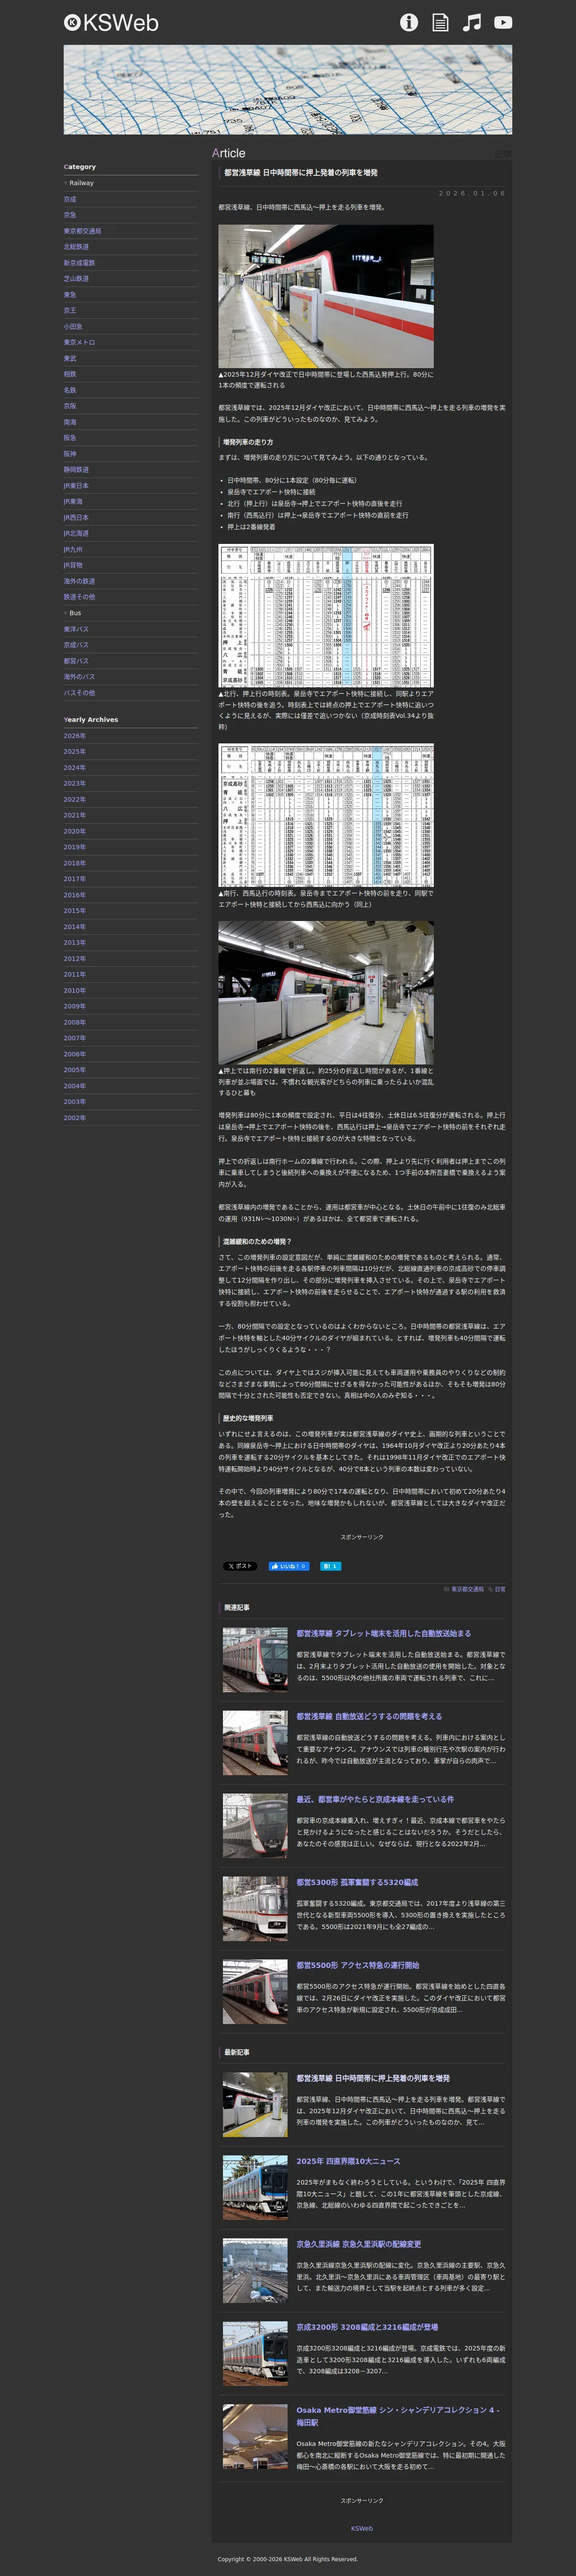Open the 東洋バス category
The image size is (576, 2576).
click(x=76, y=629)
